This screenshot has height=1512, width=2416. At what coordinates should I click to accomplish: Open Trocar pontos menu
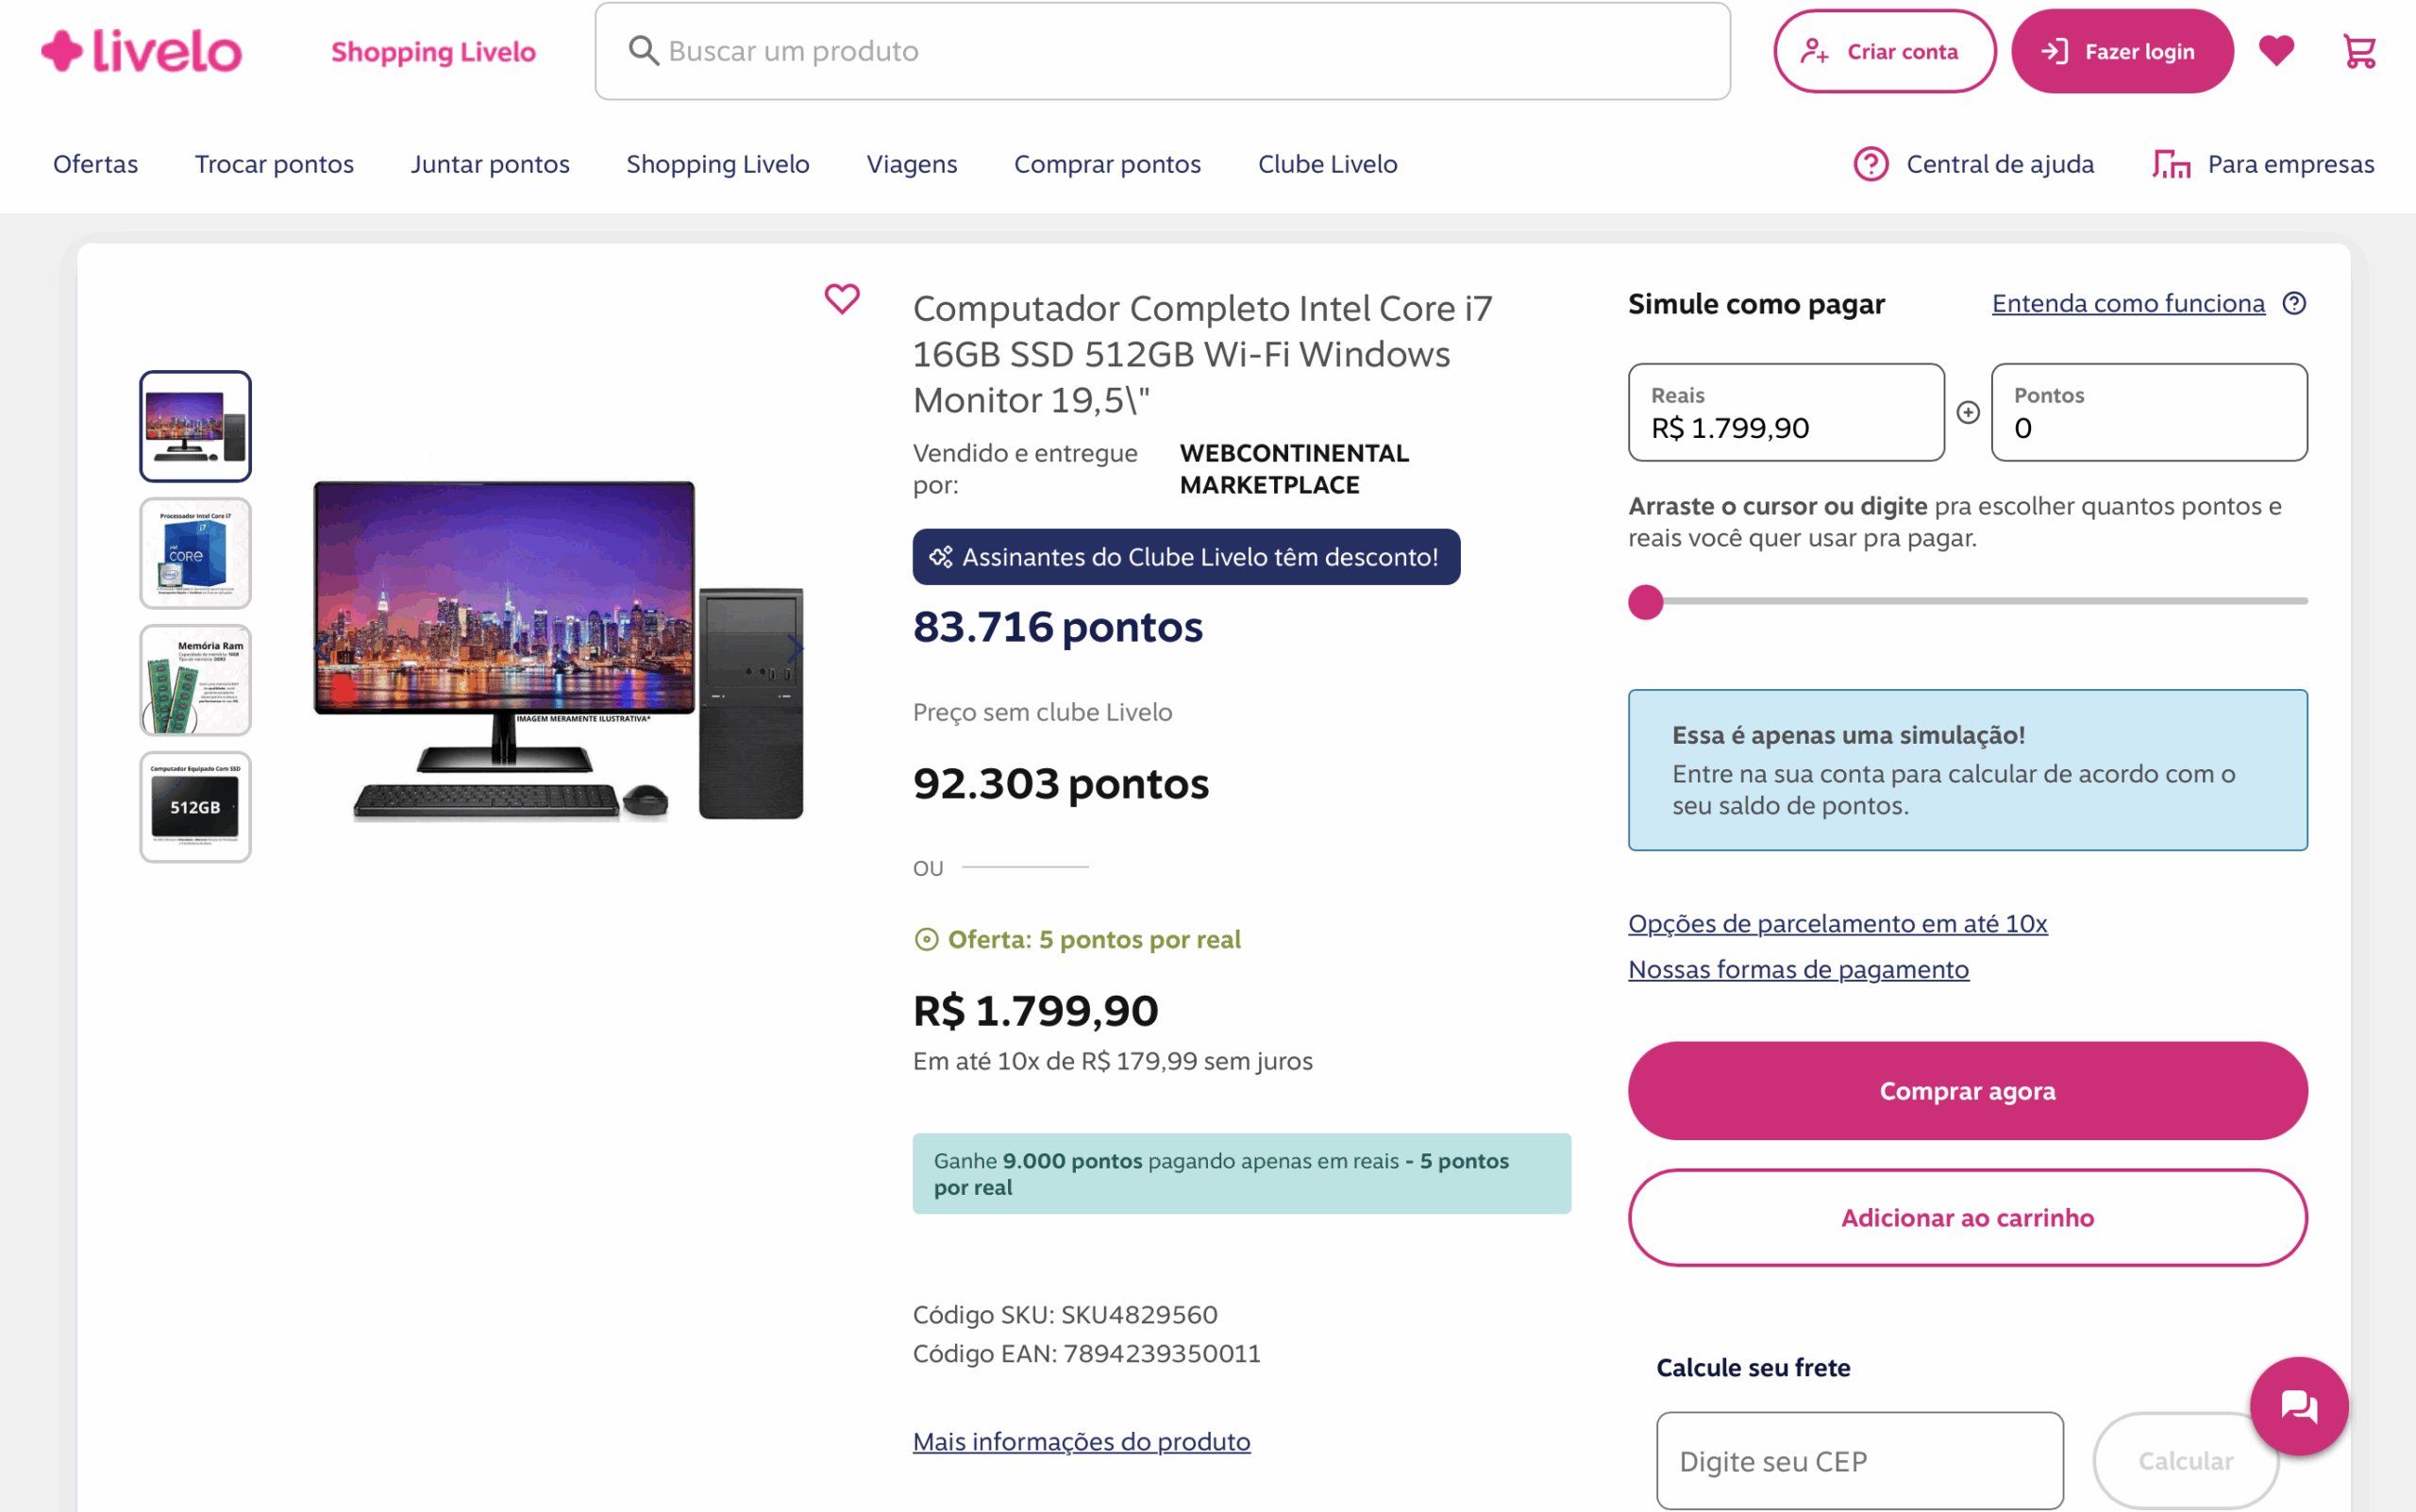coord(274,164)
